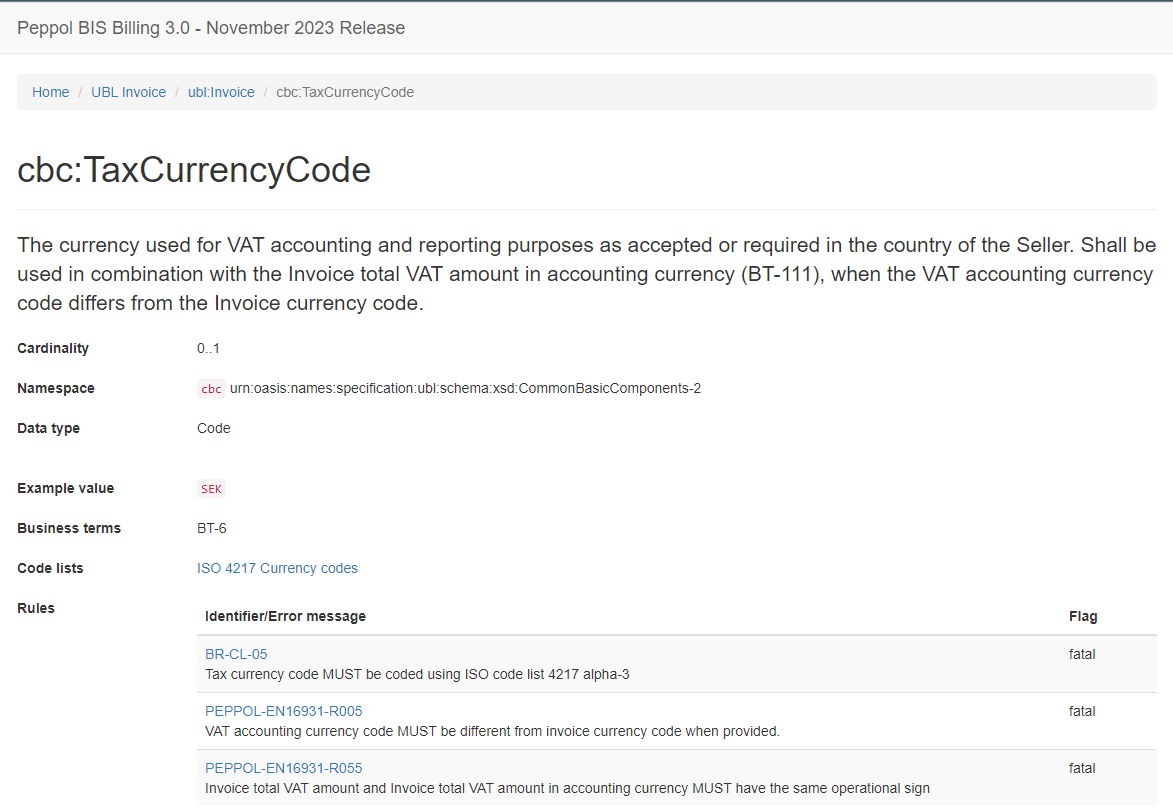Open rule PEPPOL-EN16931-R055
Viewport: 1173px width, 812px height.
[x=284, y=768]
